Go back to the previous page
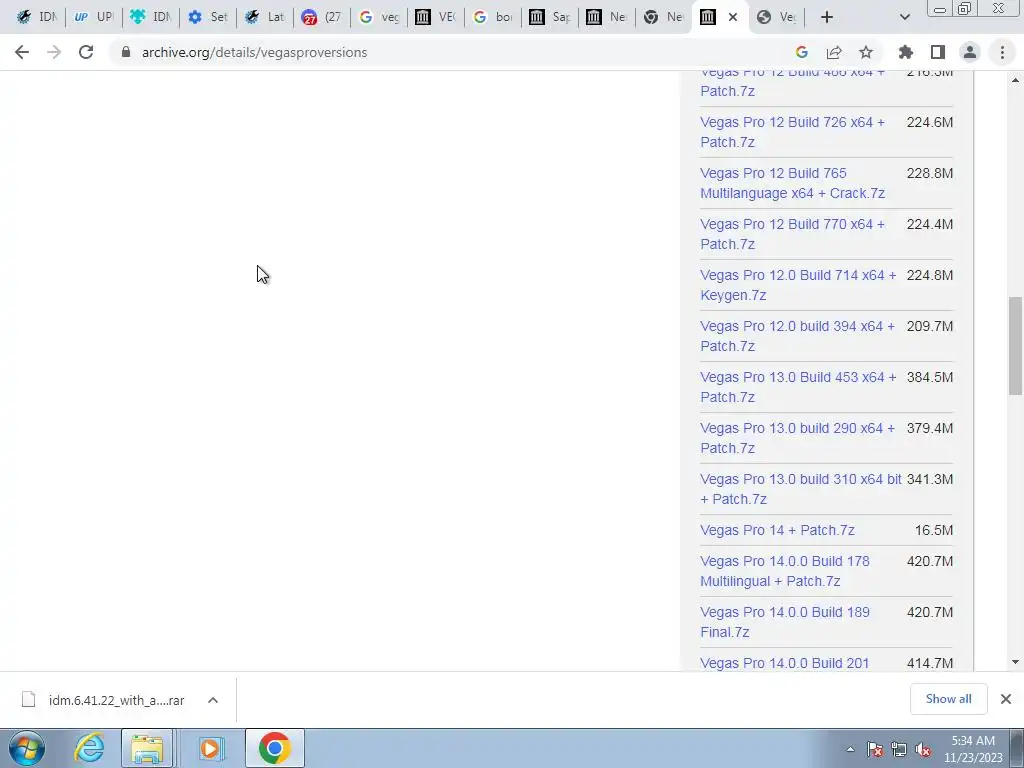The height and width of the screenshot is (768, 1024). tap(22, 52)
